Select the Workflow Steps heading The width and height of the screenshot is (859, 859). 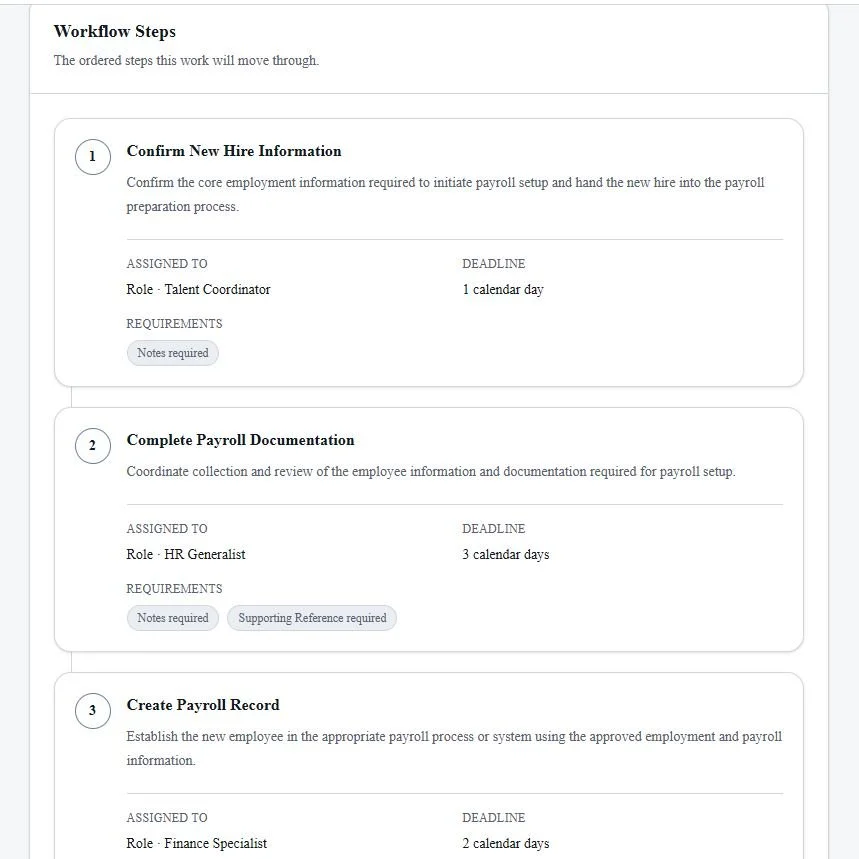pyautogui.click(x=114, y=31)
